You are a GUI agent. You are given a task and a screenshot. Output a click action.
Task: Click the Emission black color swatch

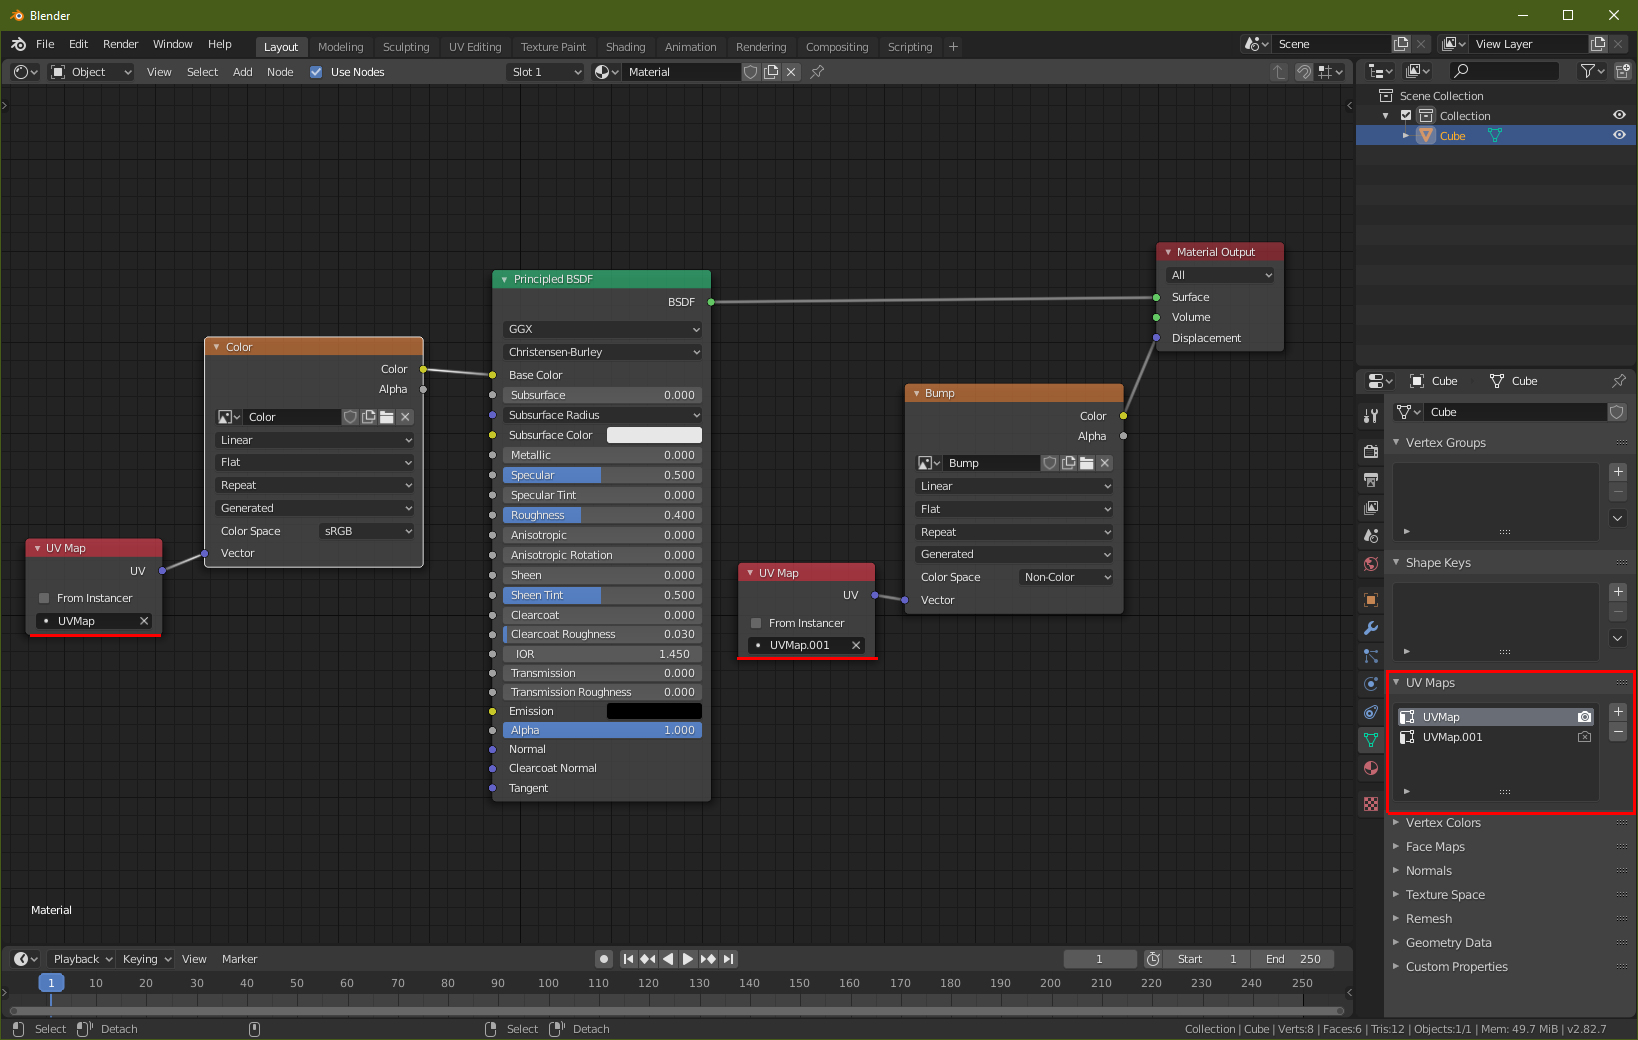654,711
